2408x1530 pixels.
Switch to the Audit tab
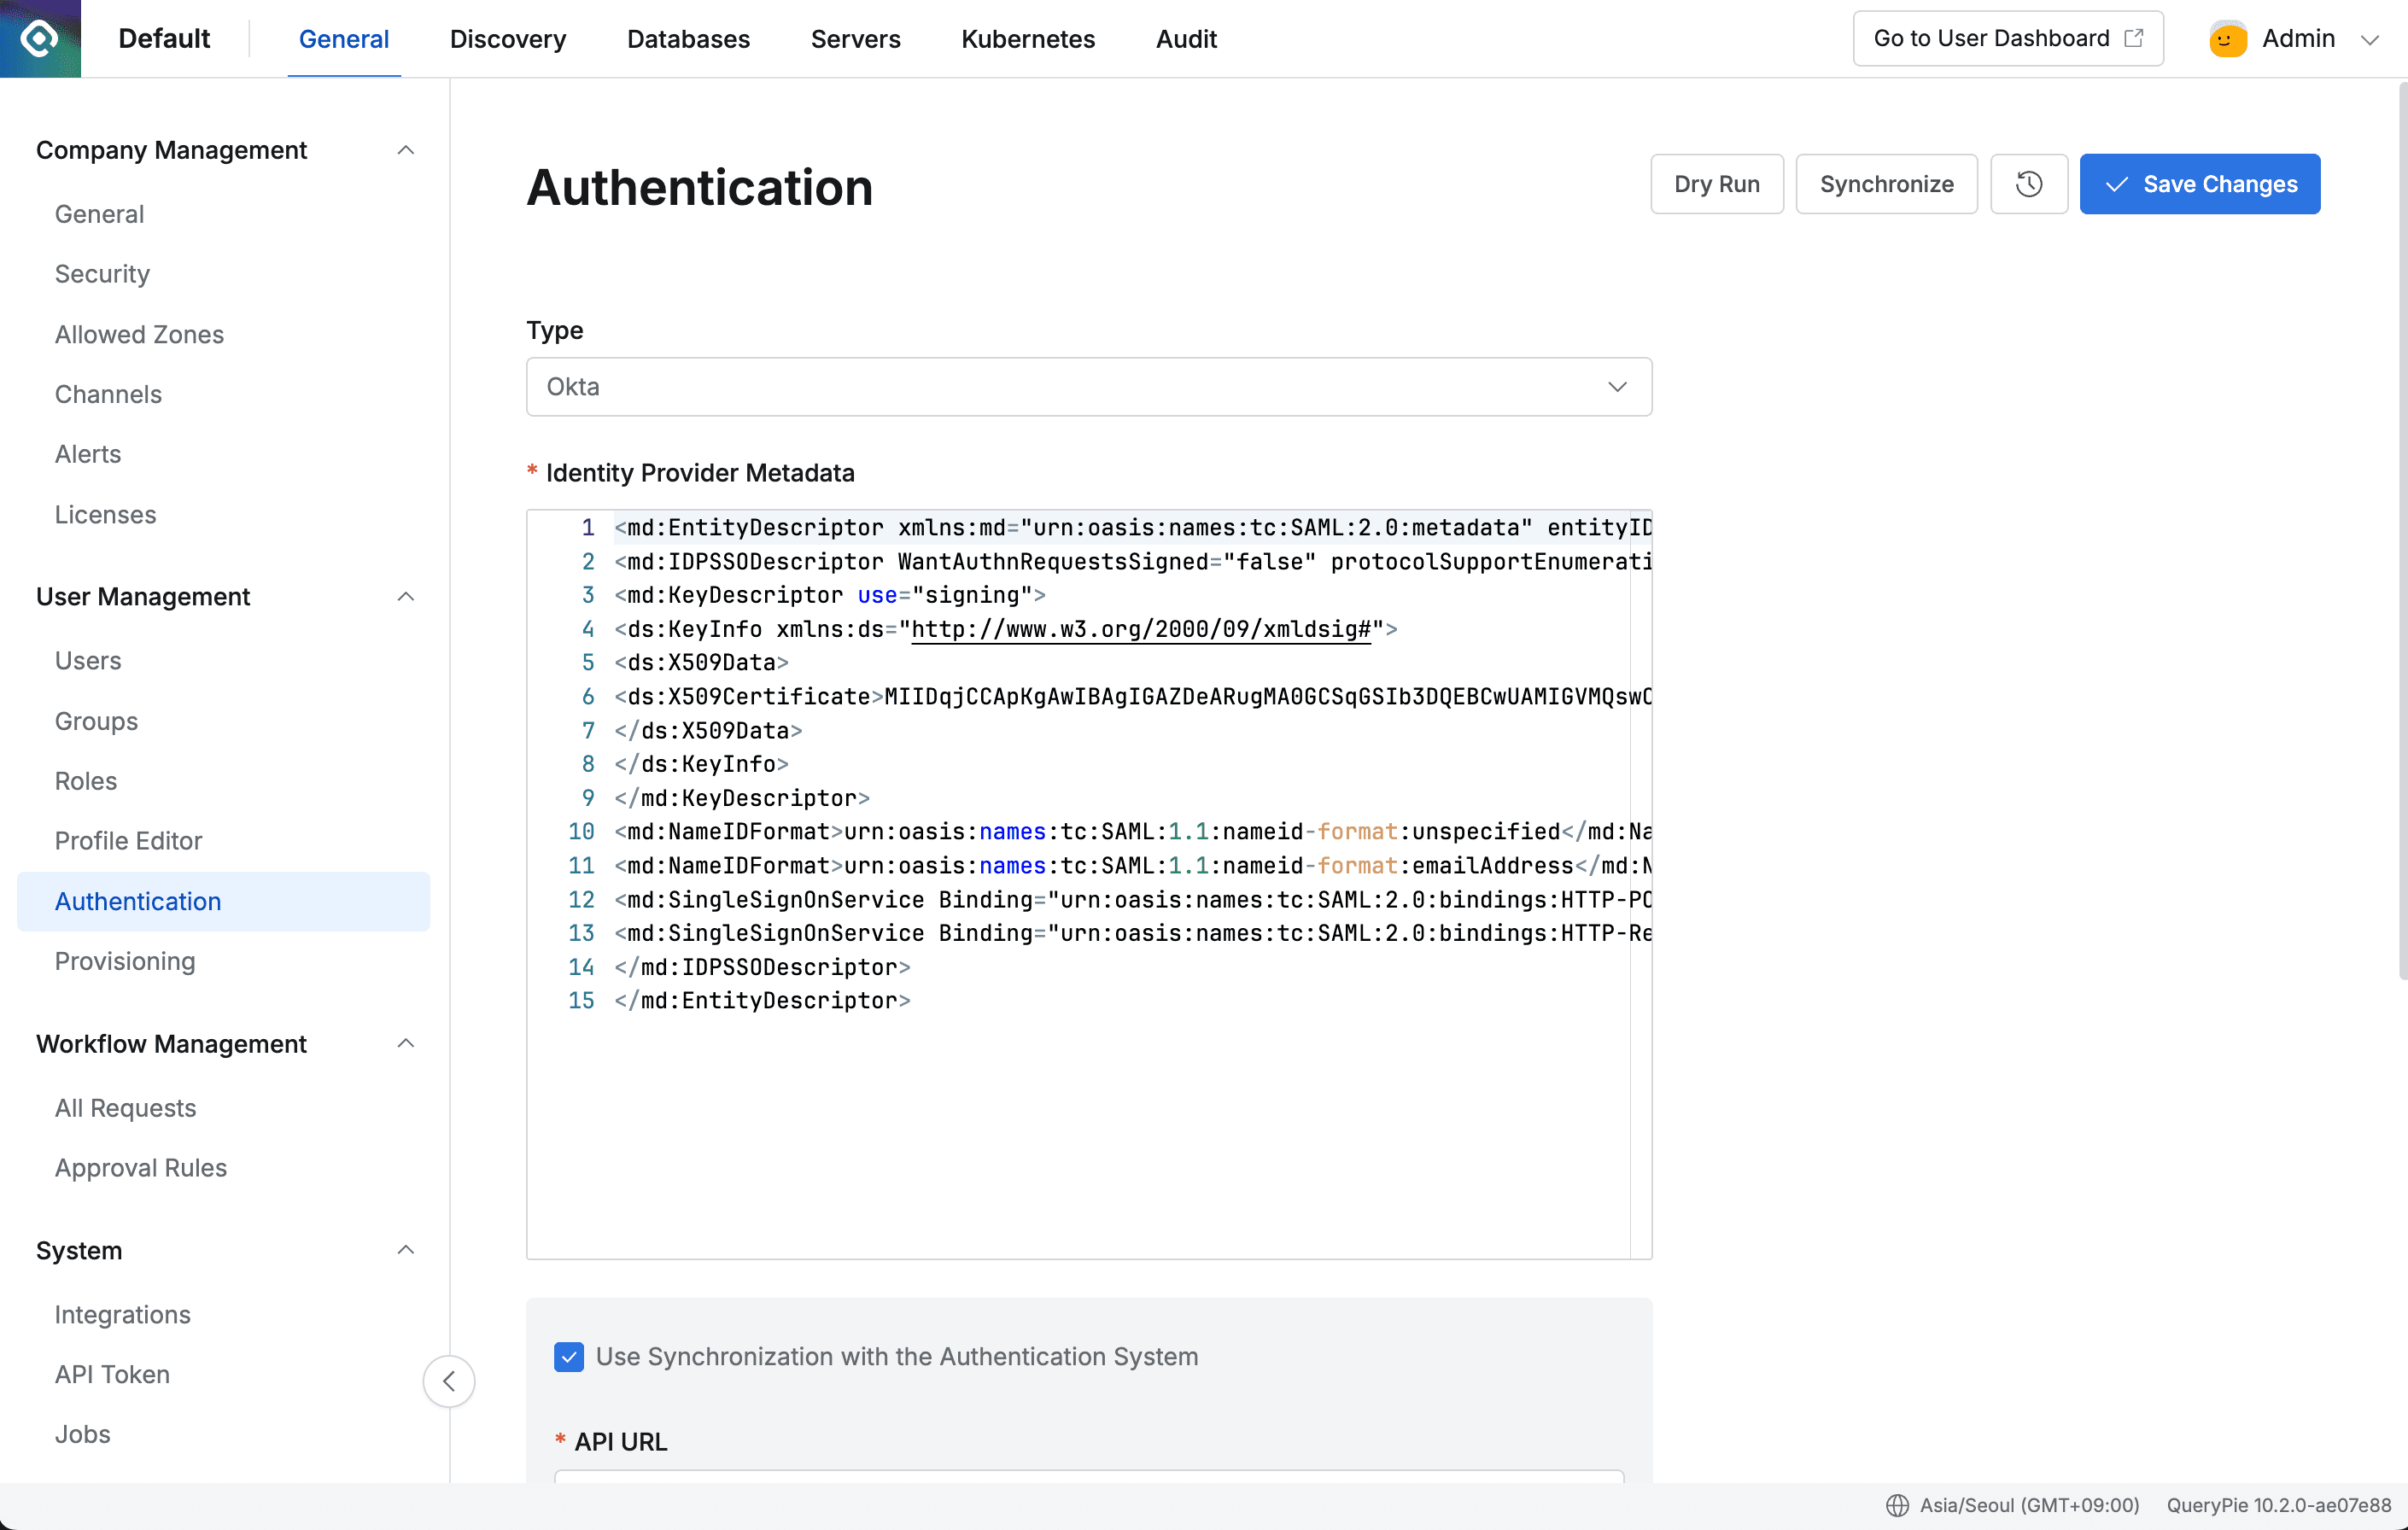[1185, 39]
